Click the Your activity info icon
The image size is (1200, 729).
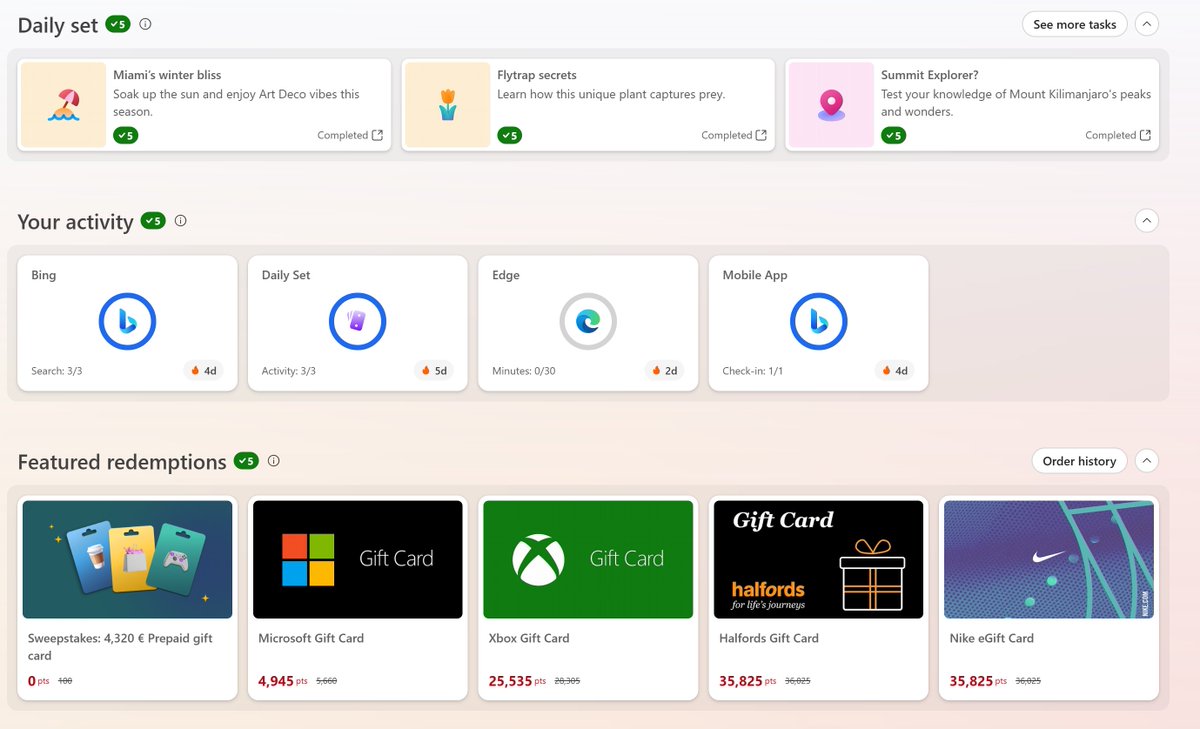click(181, 221)
